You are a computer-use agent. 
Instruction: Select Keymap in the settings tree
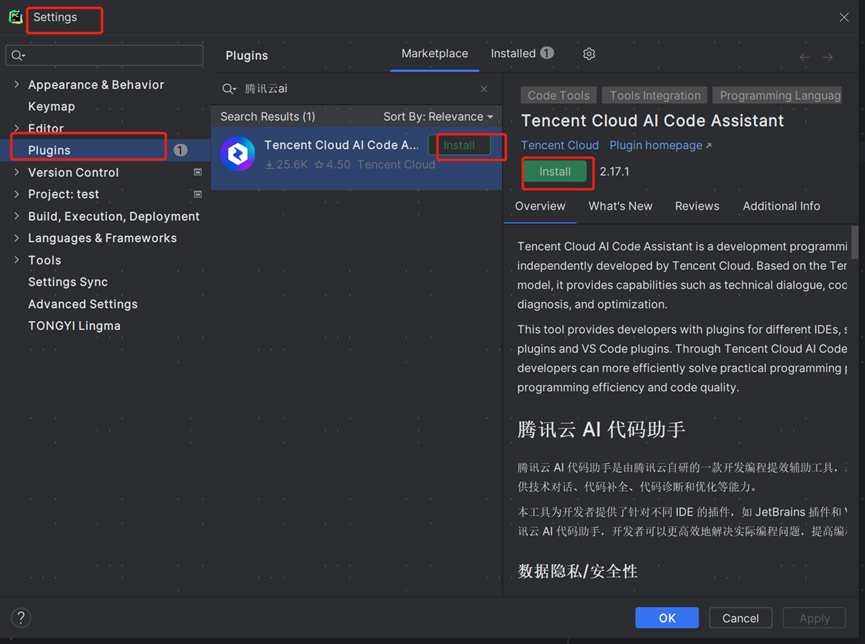click(51, 107)
